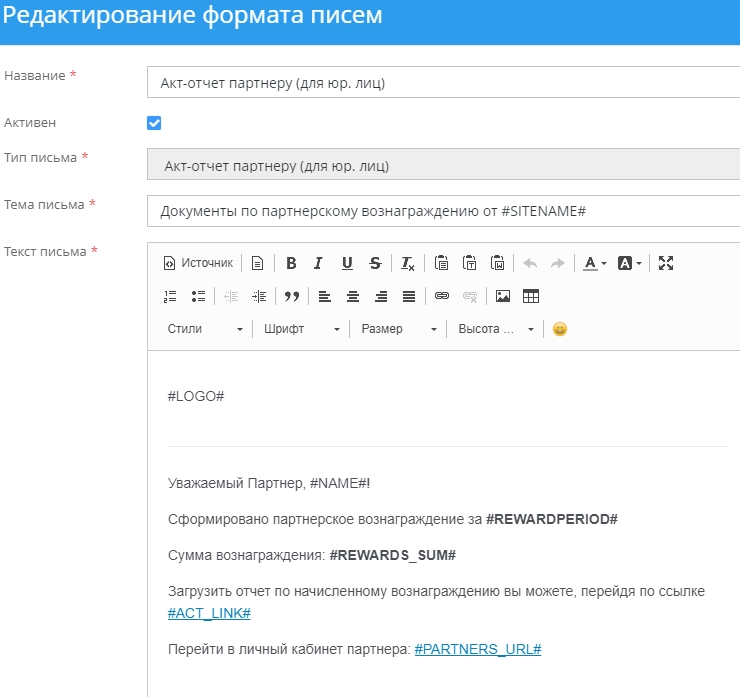Click the #ACT_LINK# hyperlink
740x697 pixels.
[209, 613]
